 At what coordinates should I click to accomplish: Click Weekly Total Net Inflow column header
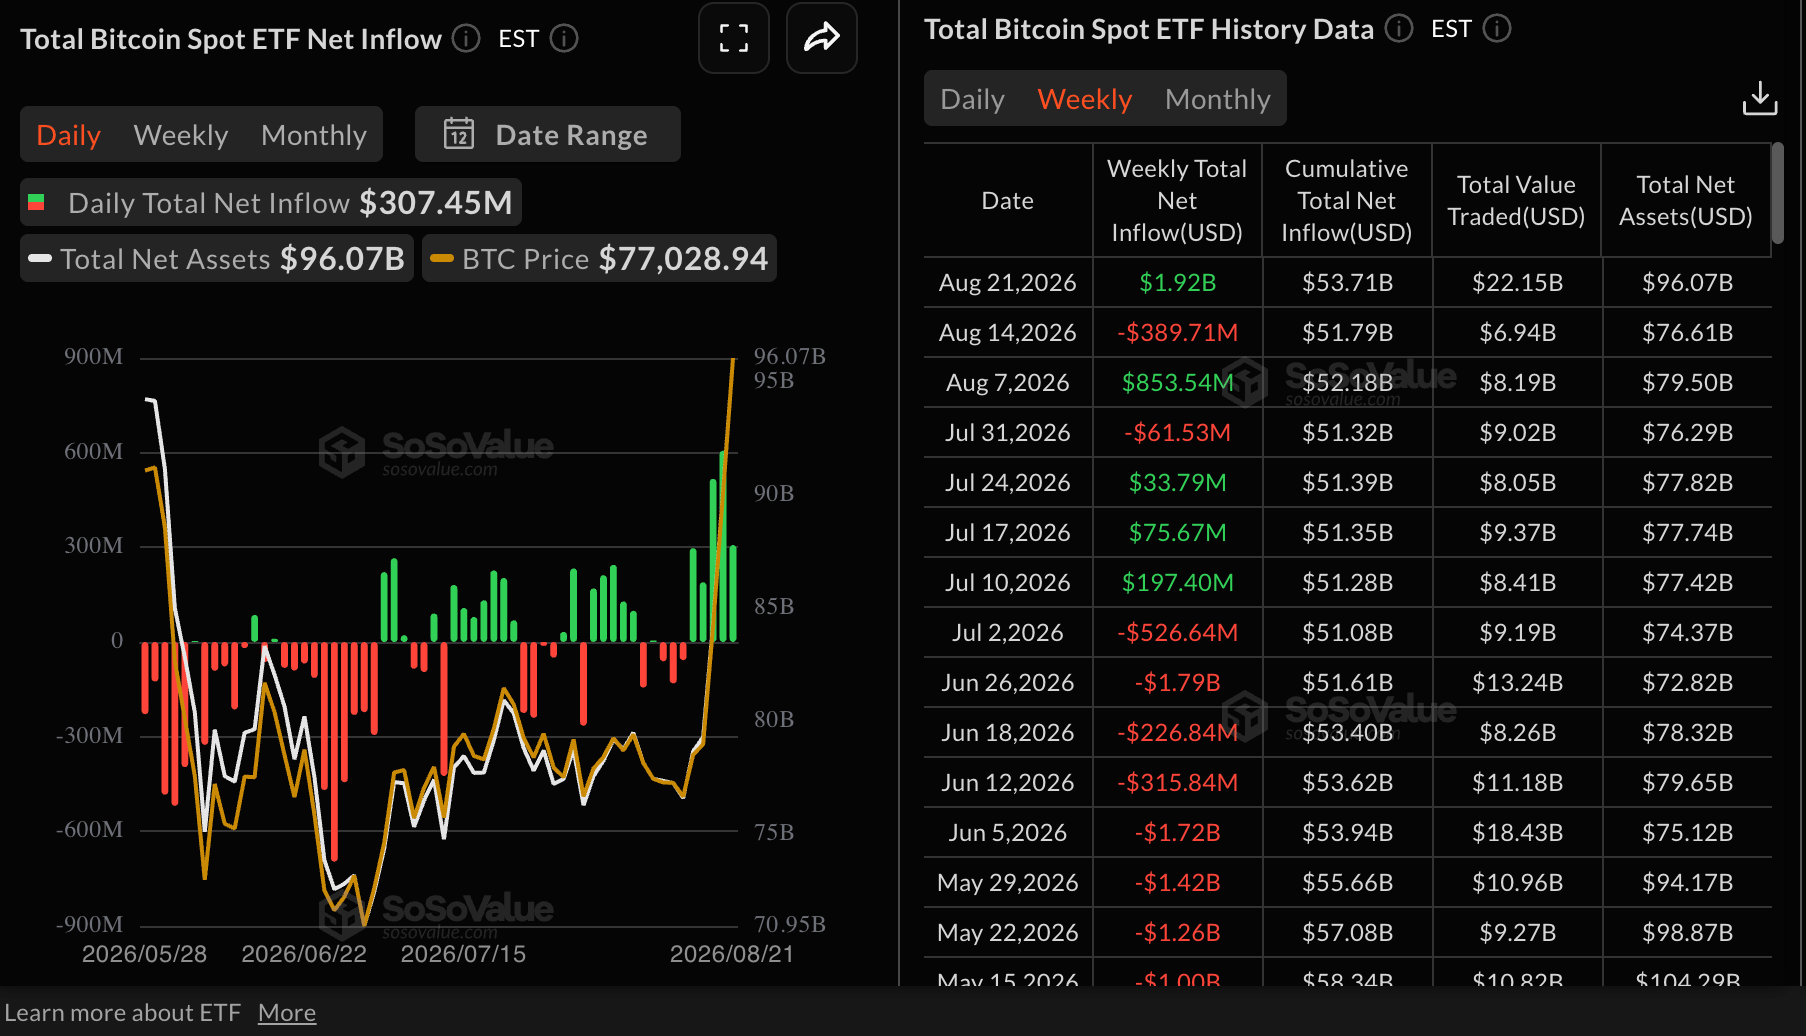click(1177, 201)
